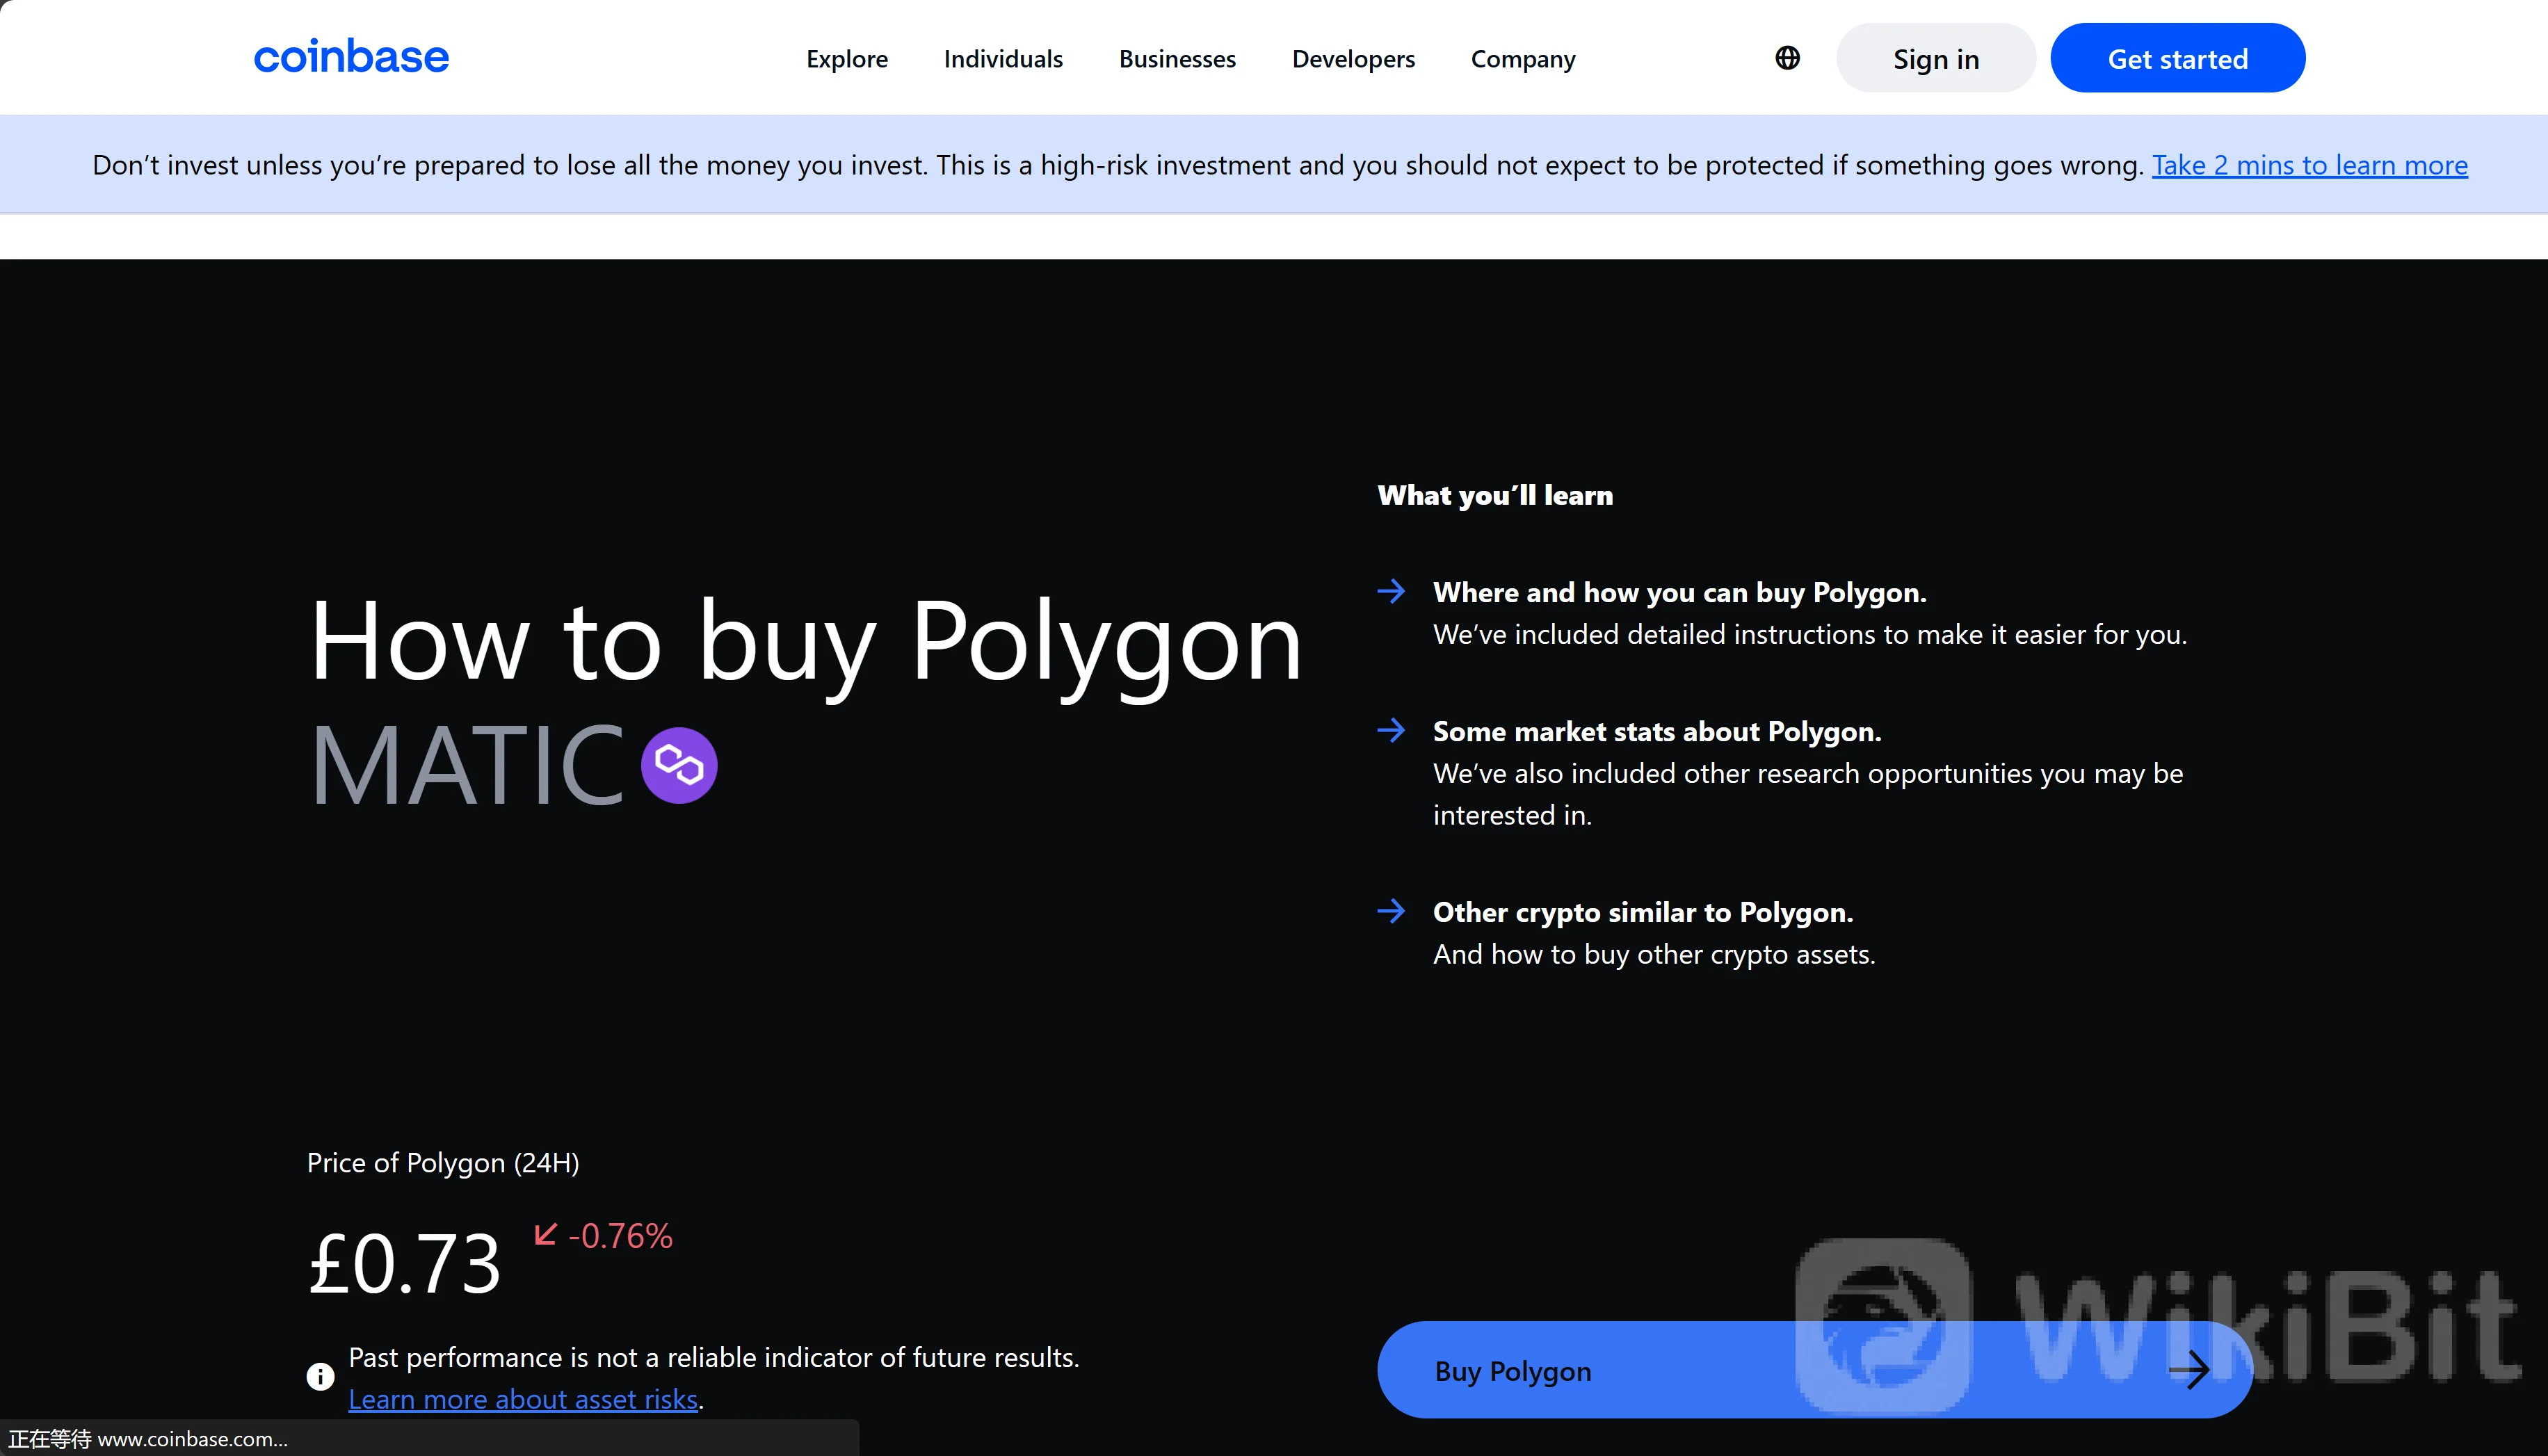Click Other crypto similar to Polygon text

coord(1643,912)
